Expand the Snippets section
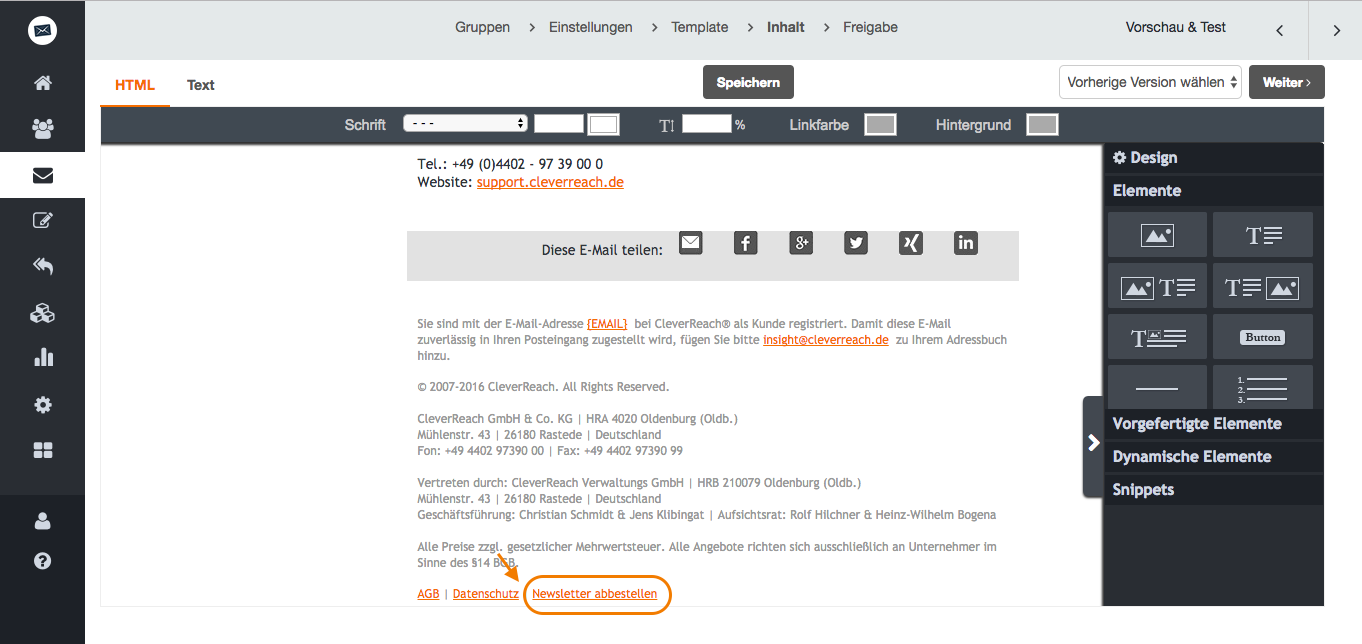 (1213, 490)
